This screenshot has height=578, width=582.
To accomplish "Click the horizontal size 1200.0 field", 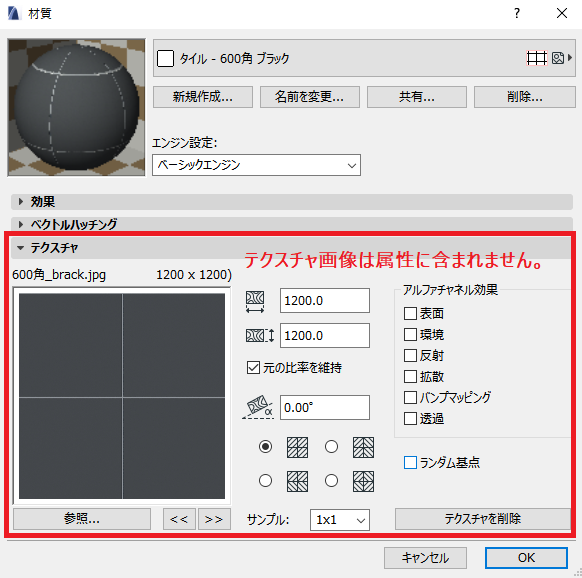I will (325, 300).
